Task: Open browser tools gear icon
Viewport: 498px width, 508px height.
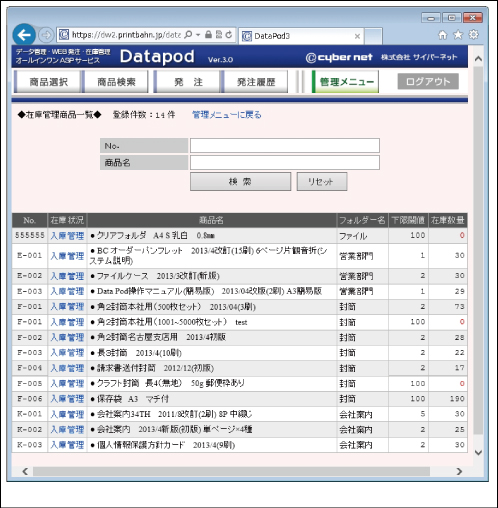Action: click(474, 34)
